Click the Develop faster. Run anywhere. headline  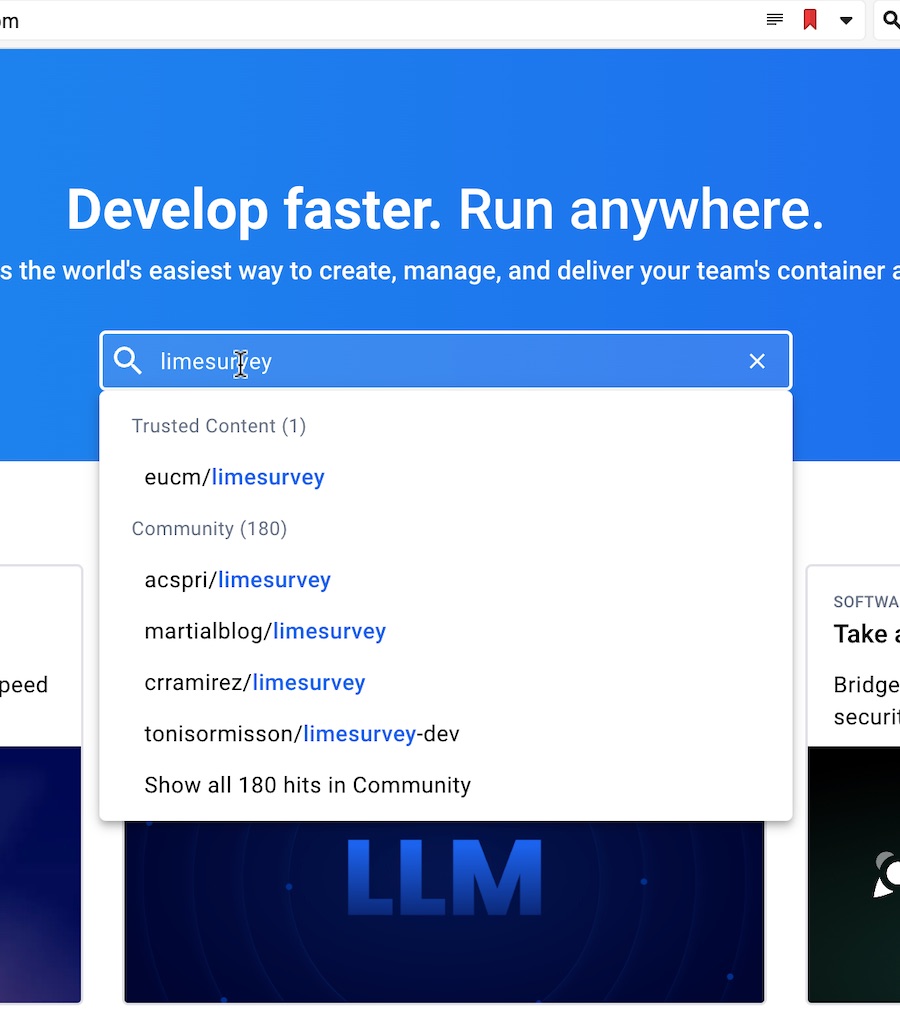click(445, 210)
